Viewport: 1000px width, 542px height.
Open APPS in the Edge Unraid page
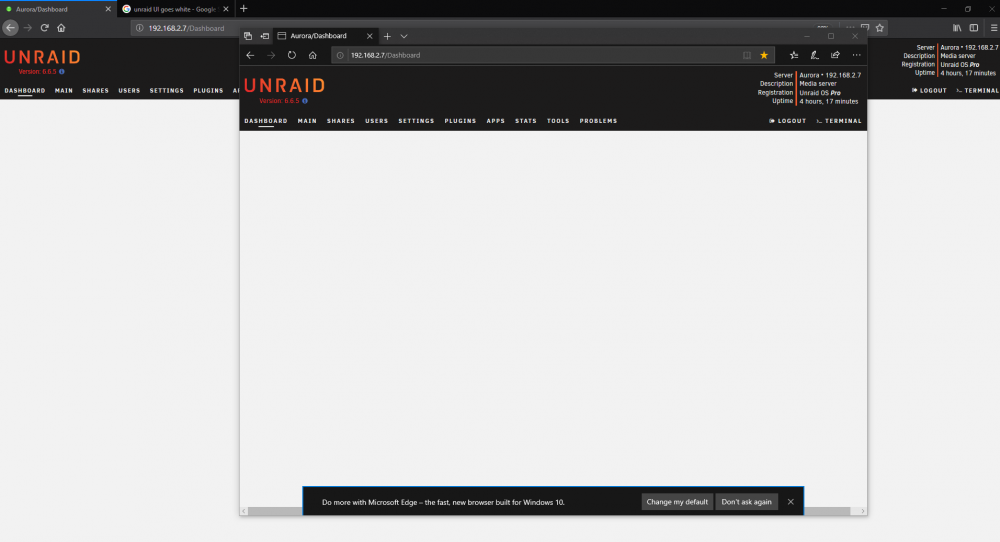click(496, 121)
